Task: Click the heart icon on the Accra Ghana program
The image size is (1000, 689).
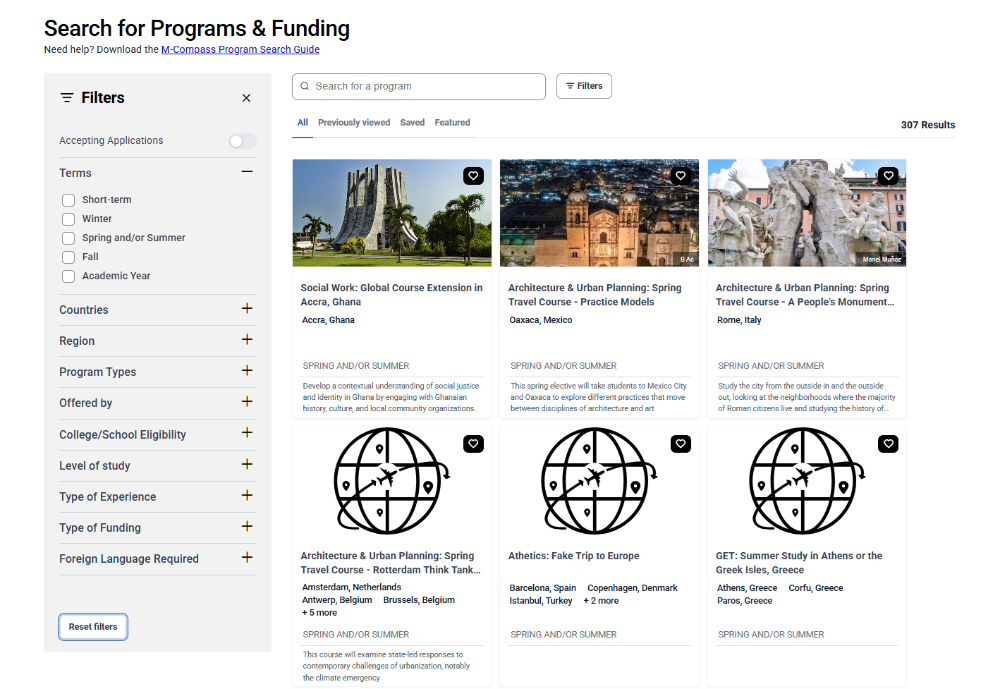Action: (473, 175)
